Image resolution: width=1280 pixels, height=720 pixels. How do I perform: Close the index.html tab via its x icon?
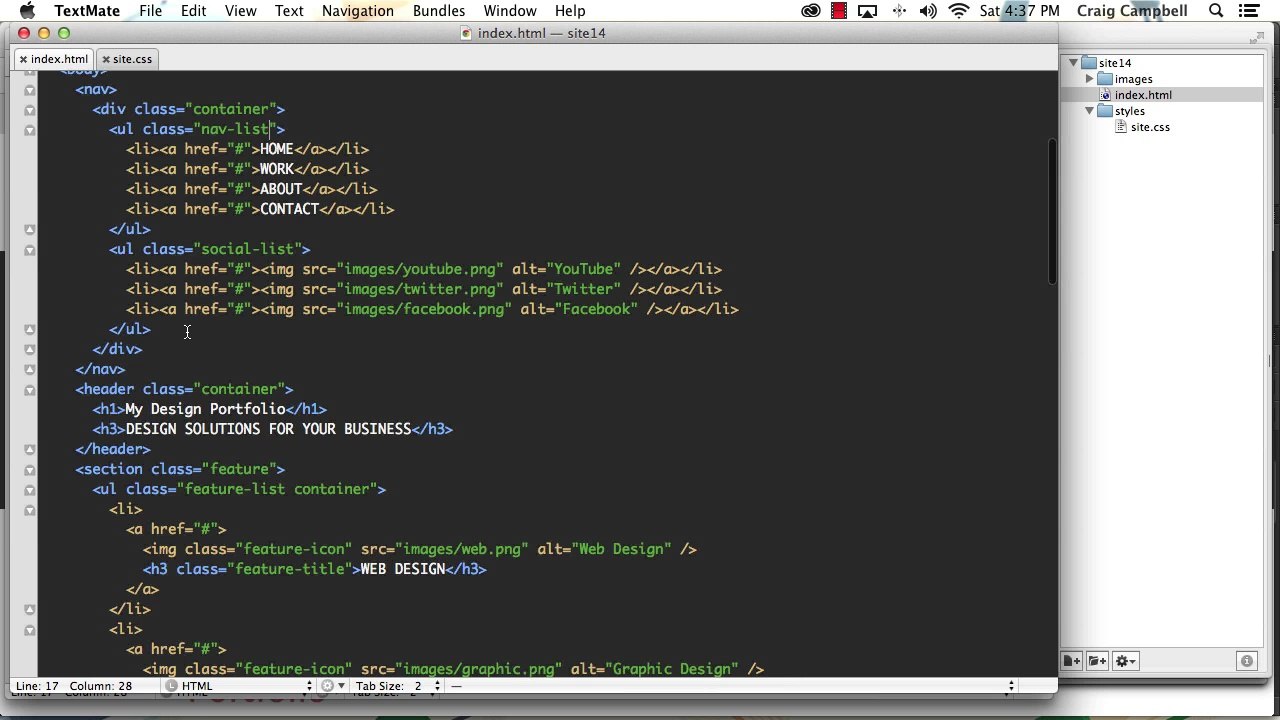pyautogui.click(x=23, y=59)
